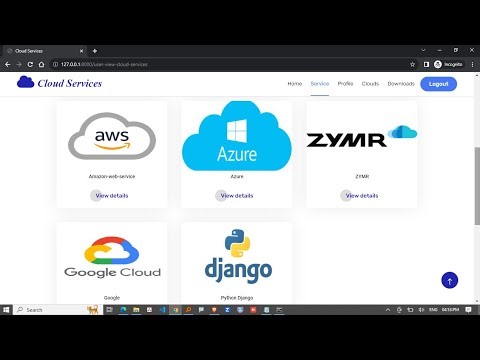The height and width of the screenshot is (360, 480).
Task: Click the taskbar Search box
Action: (x=57, y=310)
